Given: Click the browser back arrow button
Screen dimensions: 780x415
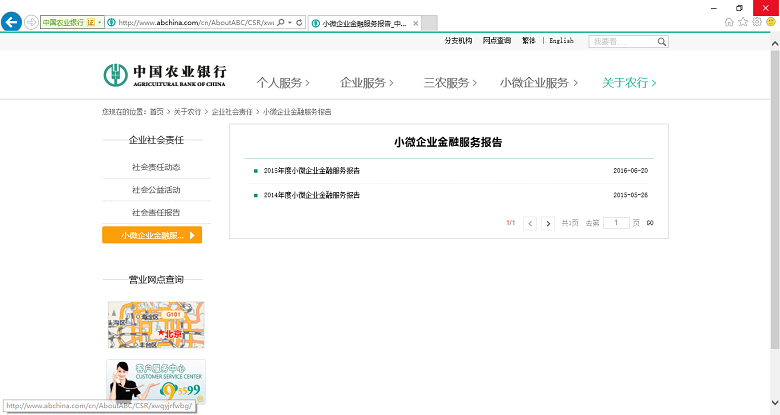Looking at the screenshot, I should point(11,22).
